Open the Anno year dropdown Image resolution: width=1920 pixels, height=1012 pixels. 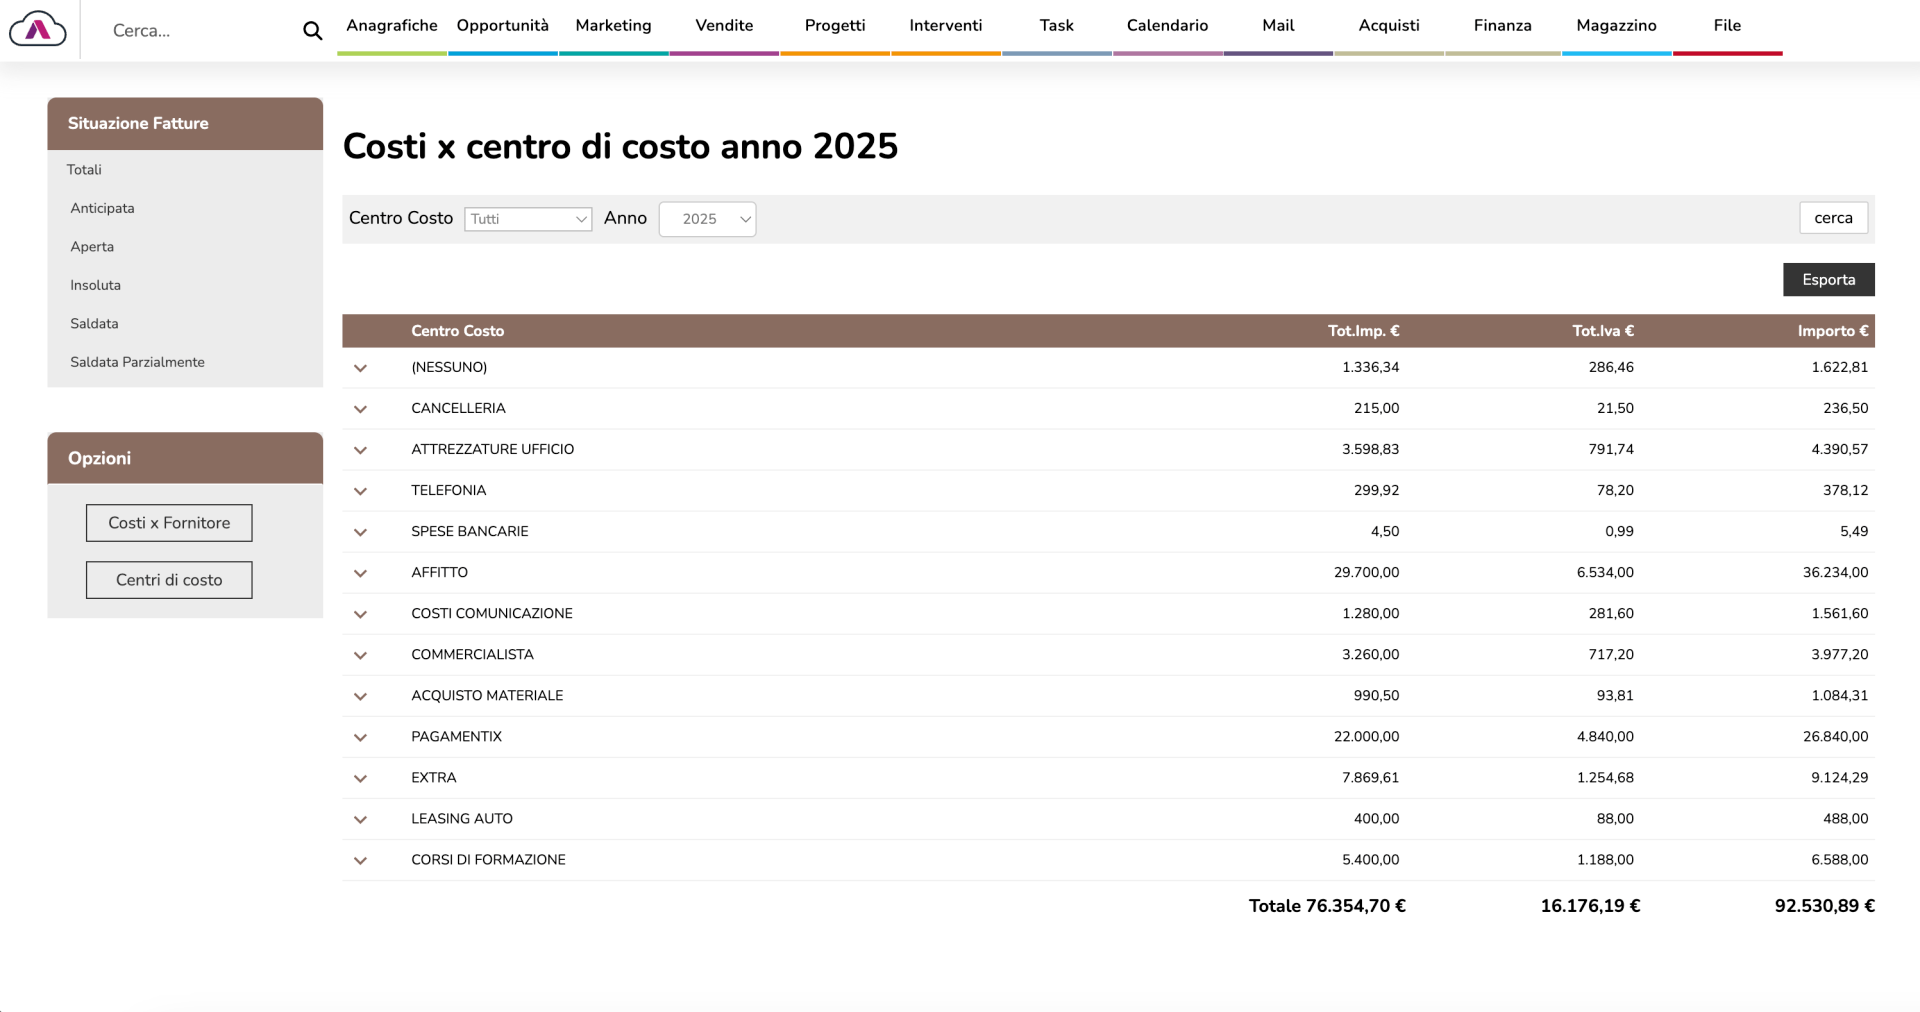tap(707, 219)
